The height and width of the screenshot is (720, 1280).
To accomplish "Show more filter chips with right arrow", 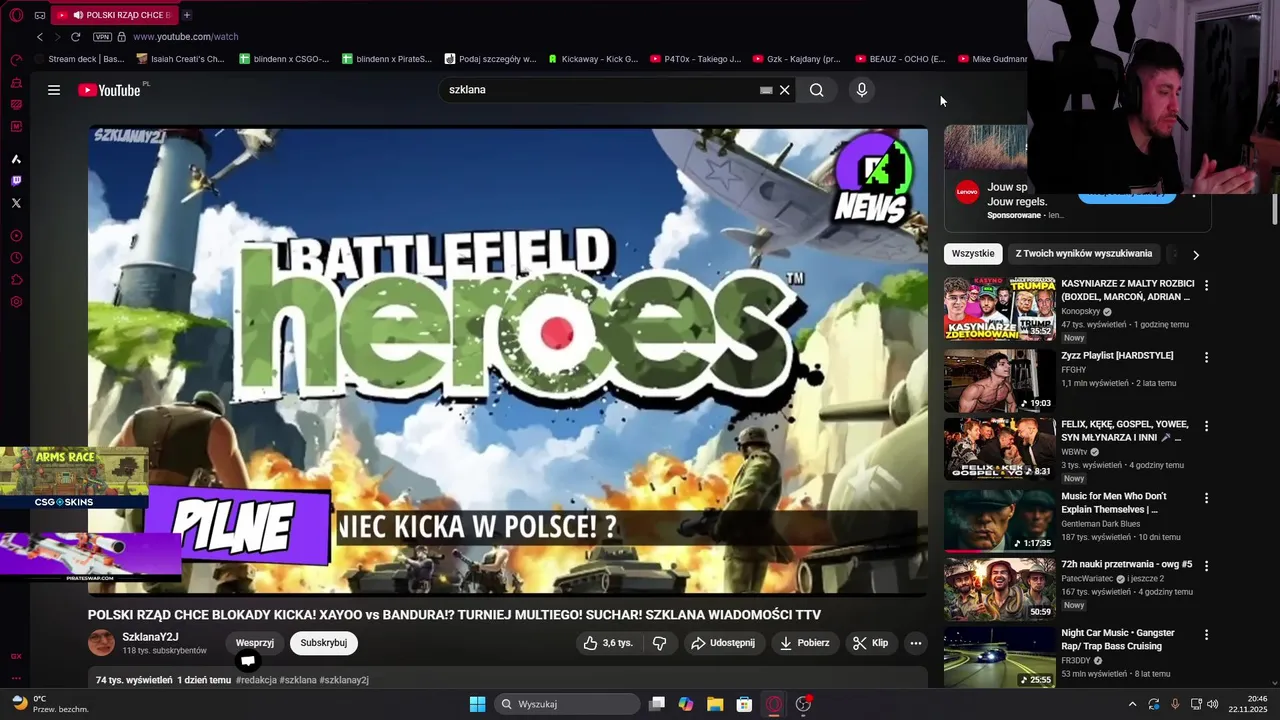I will [1195, 255].
